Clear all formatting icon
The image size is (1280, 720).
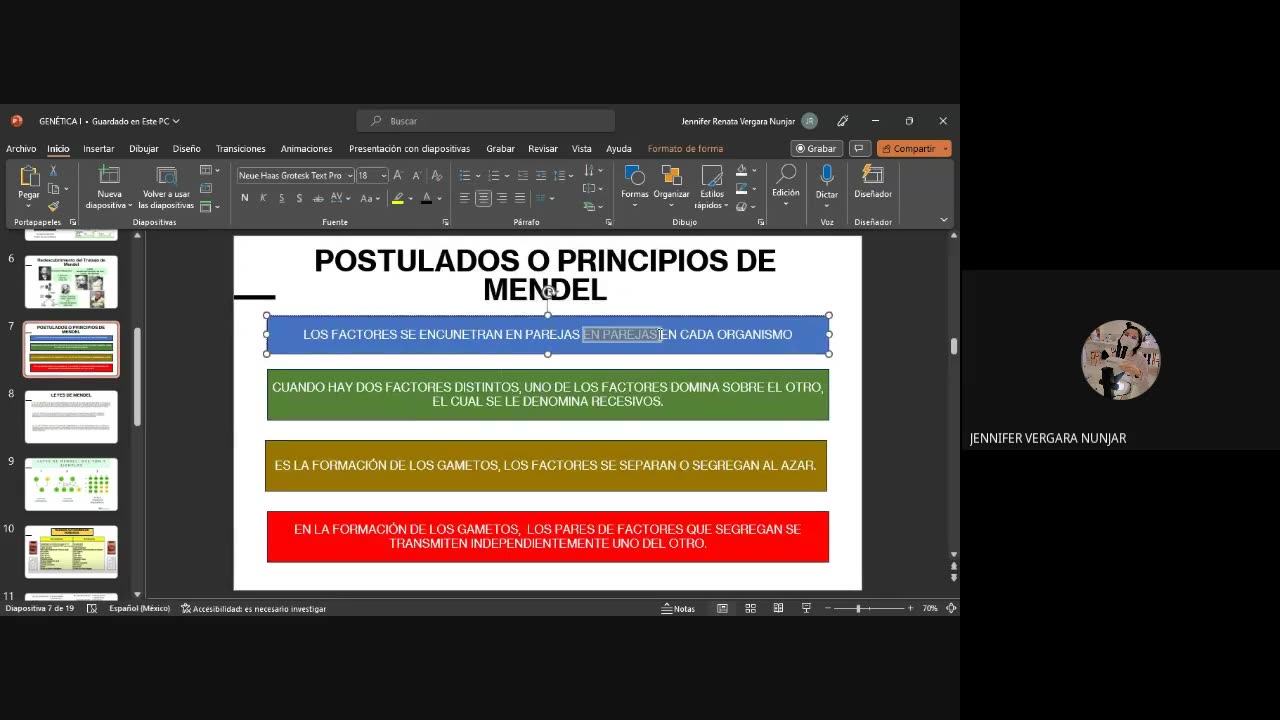click(x=436, y=175)
